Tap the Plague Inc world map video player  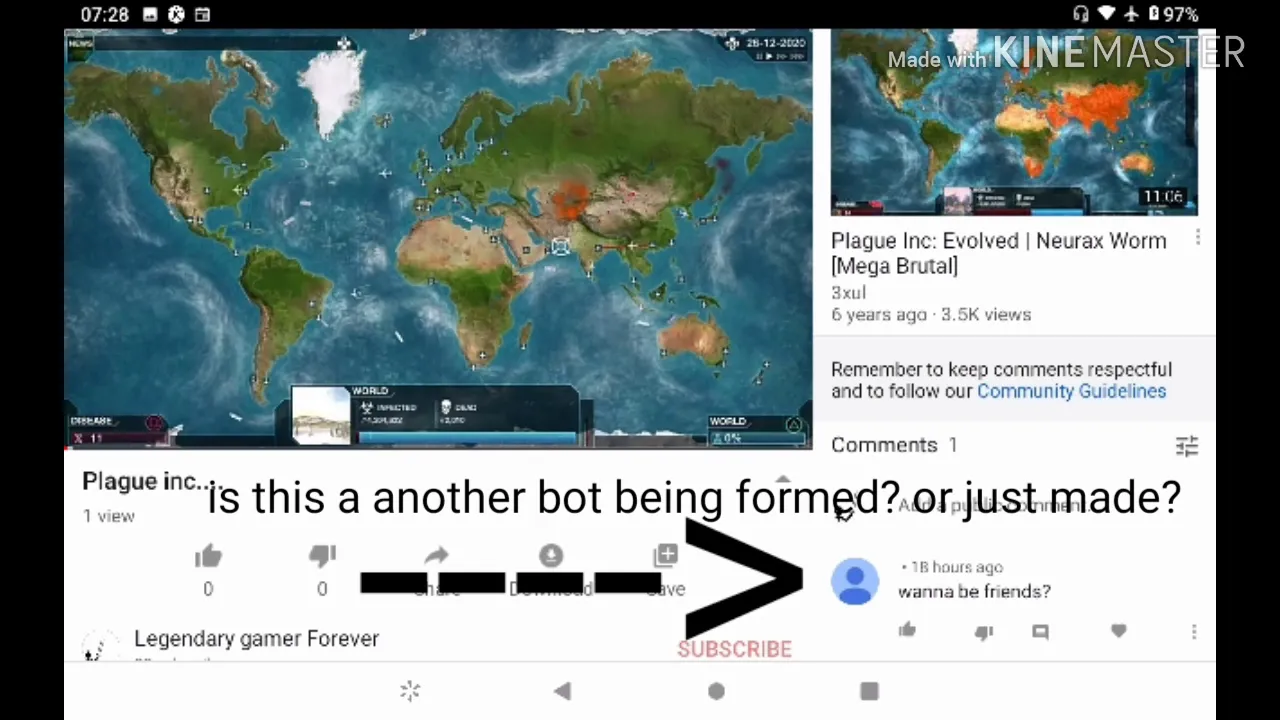(x=438, y=238)
